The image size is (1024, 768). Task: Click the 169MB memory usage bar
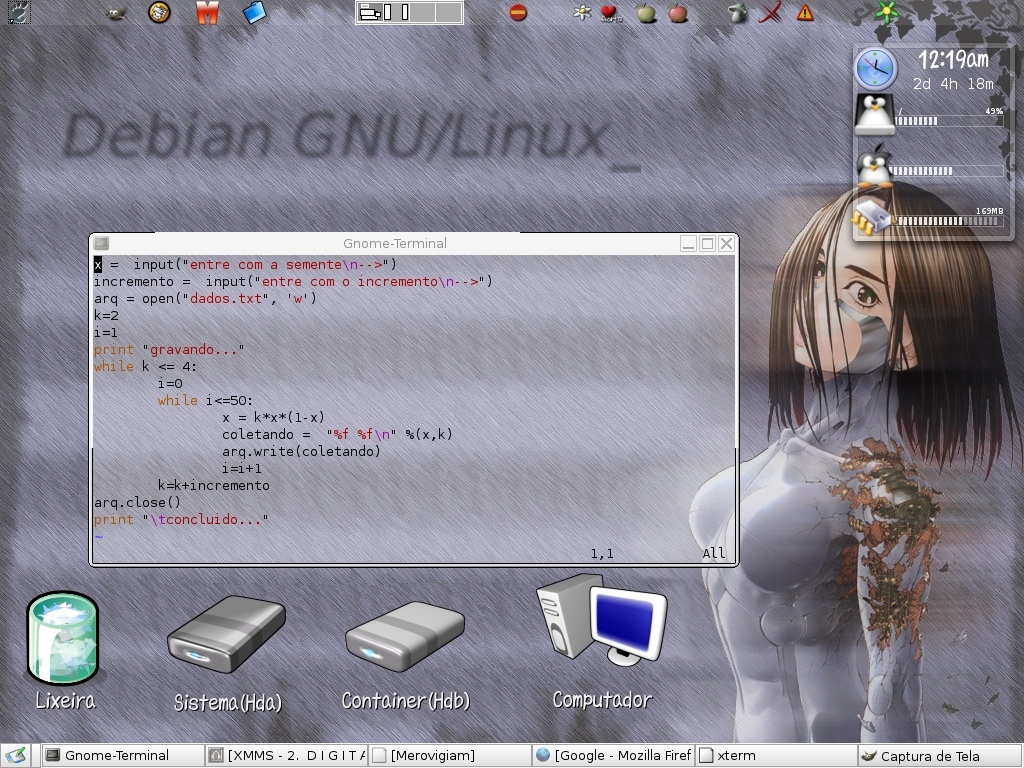click(948, 221)
